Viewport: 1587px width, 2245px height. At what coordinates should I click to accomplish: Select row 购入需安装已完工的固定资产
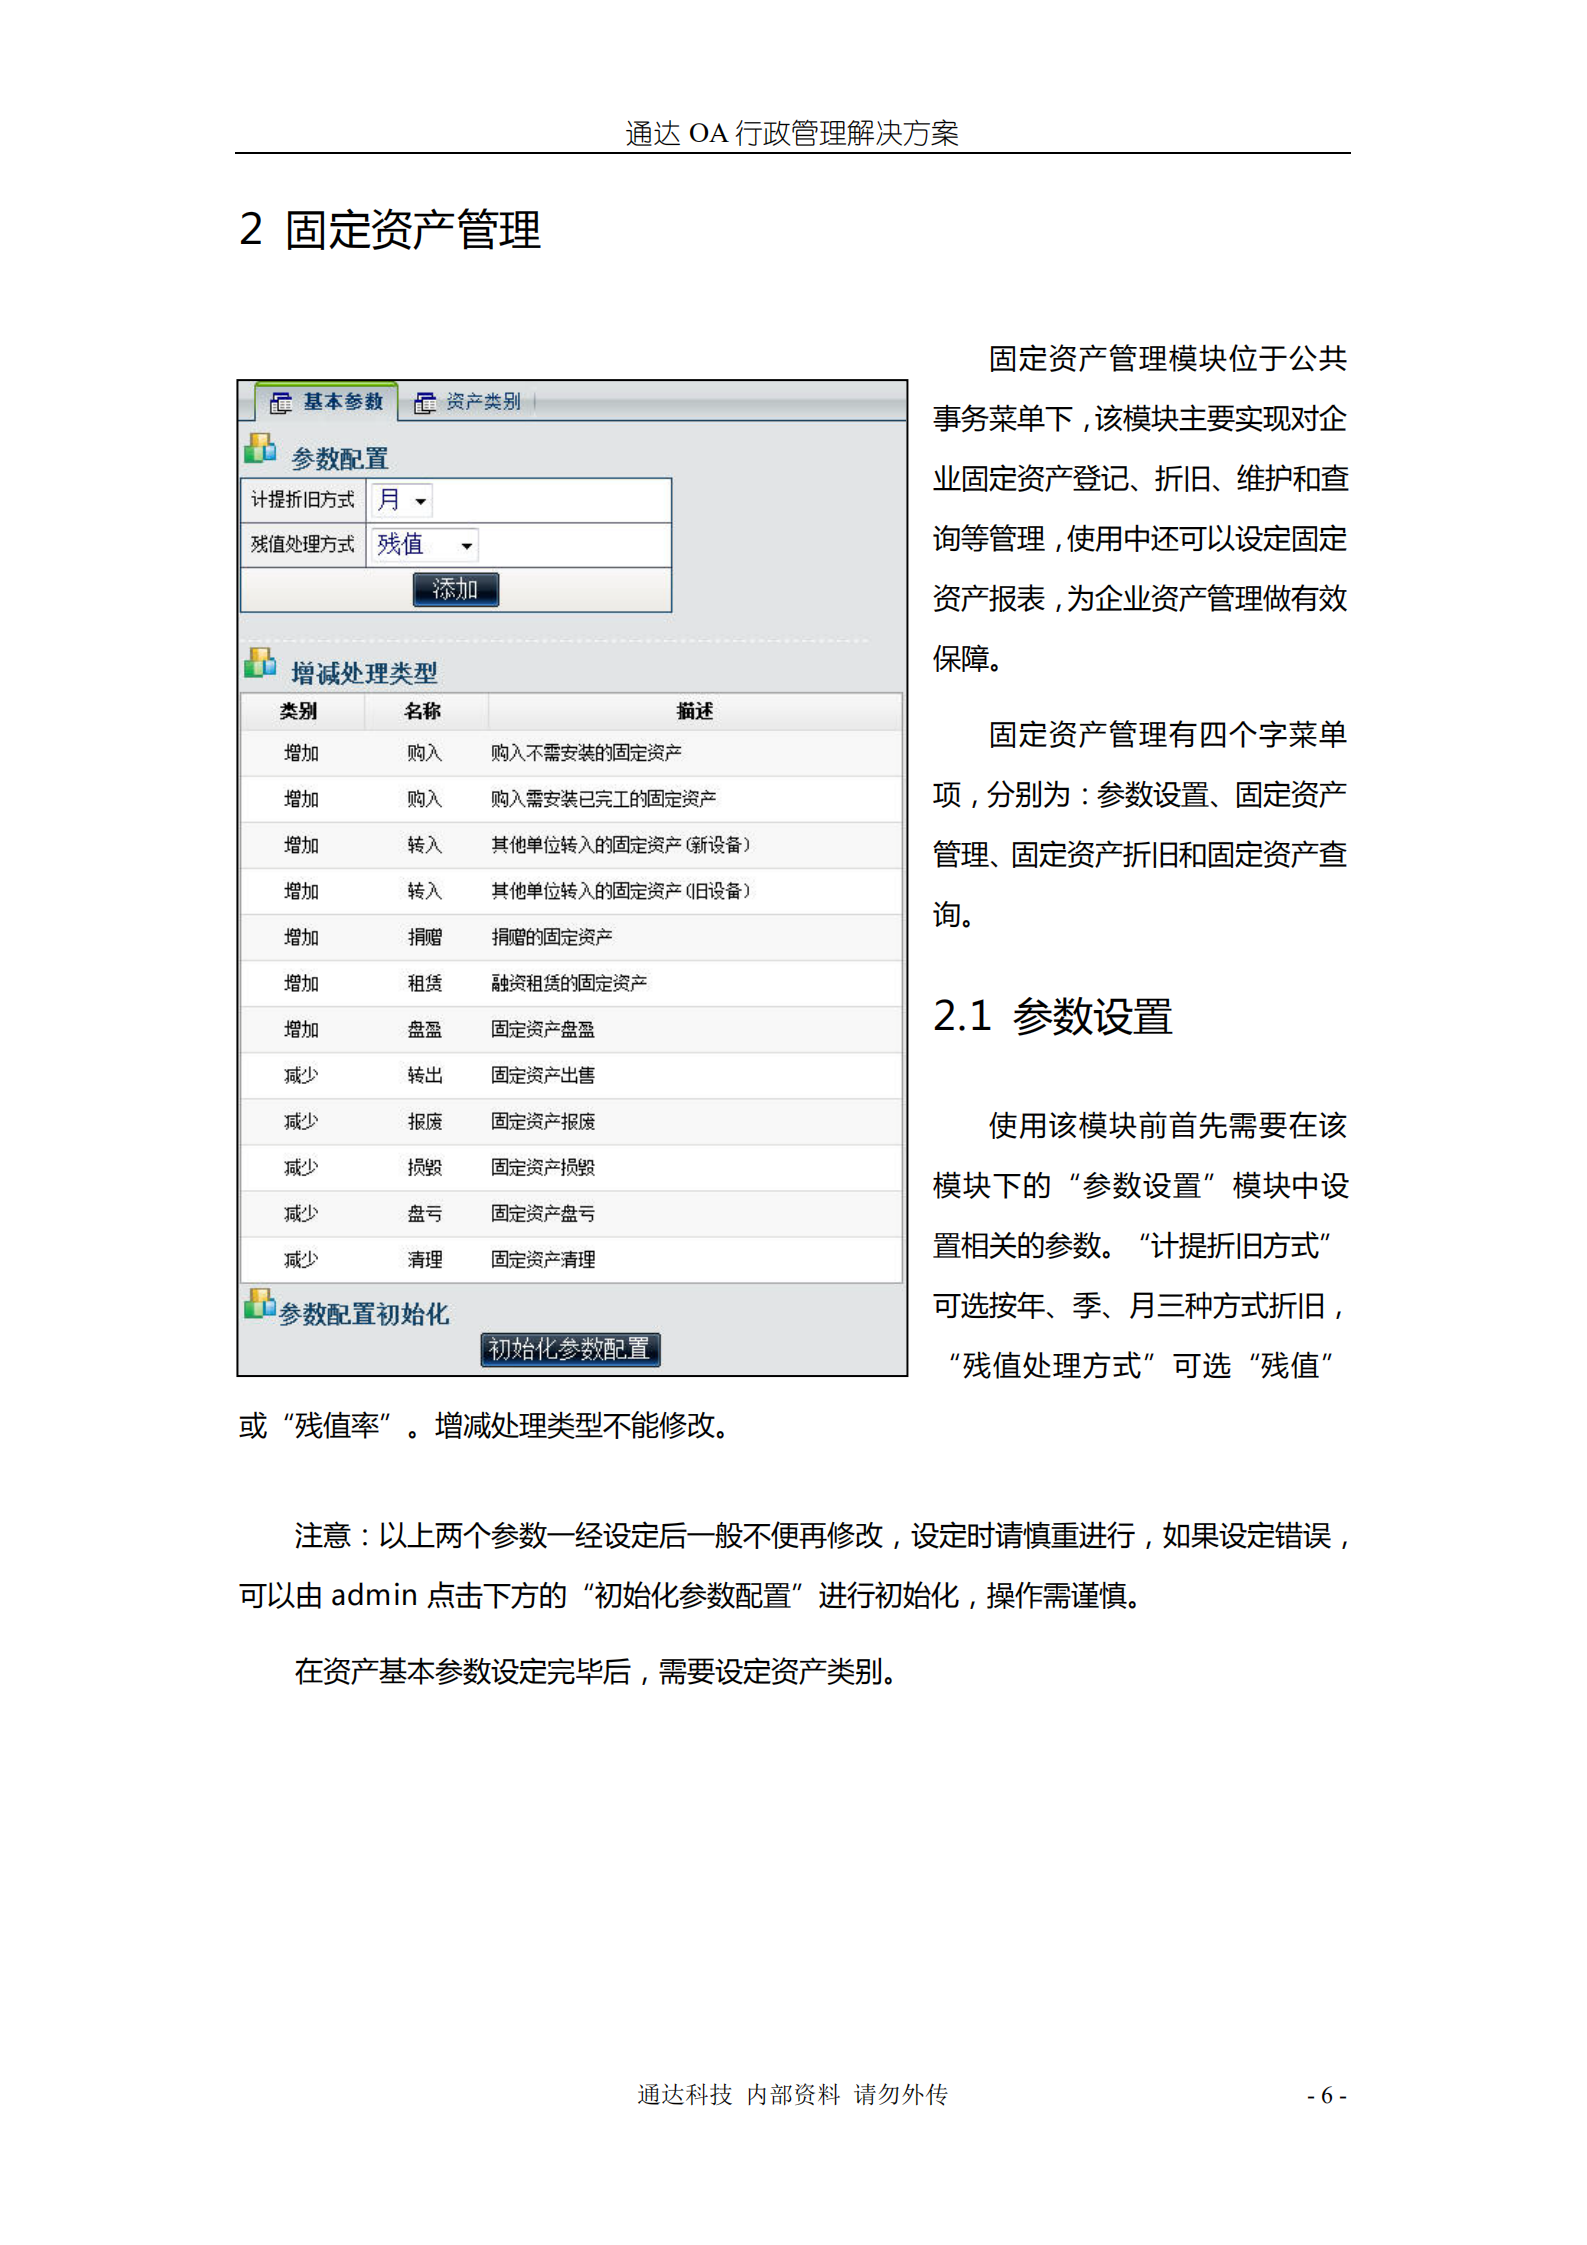(571, 799)
